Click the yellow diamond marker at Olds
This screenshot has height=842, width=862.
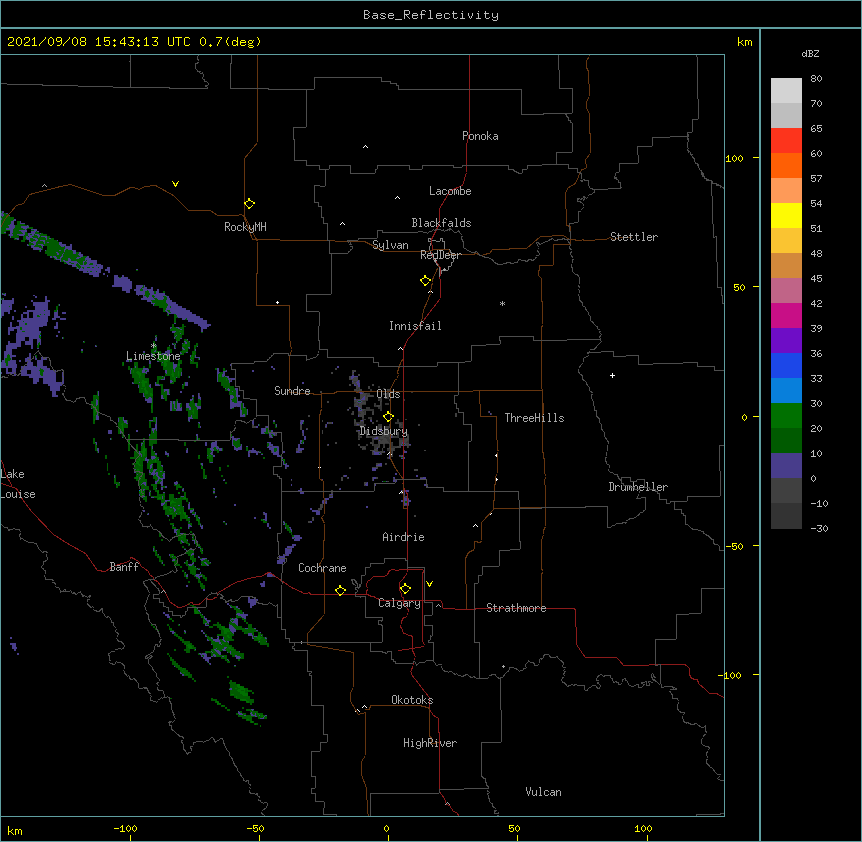[389, 417]
